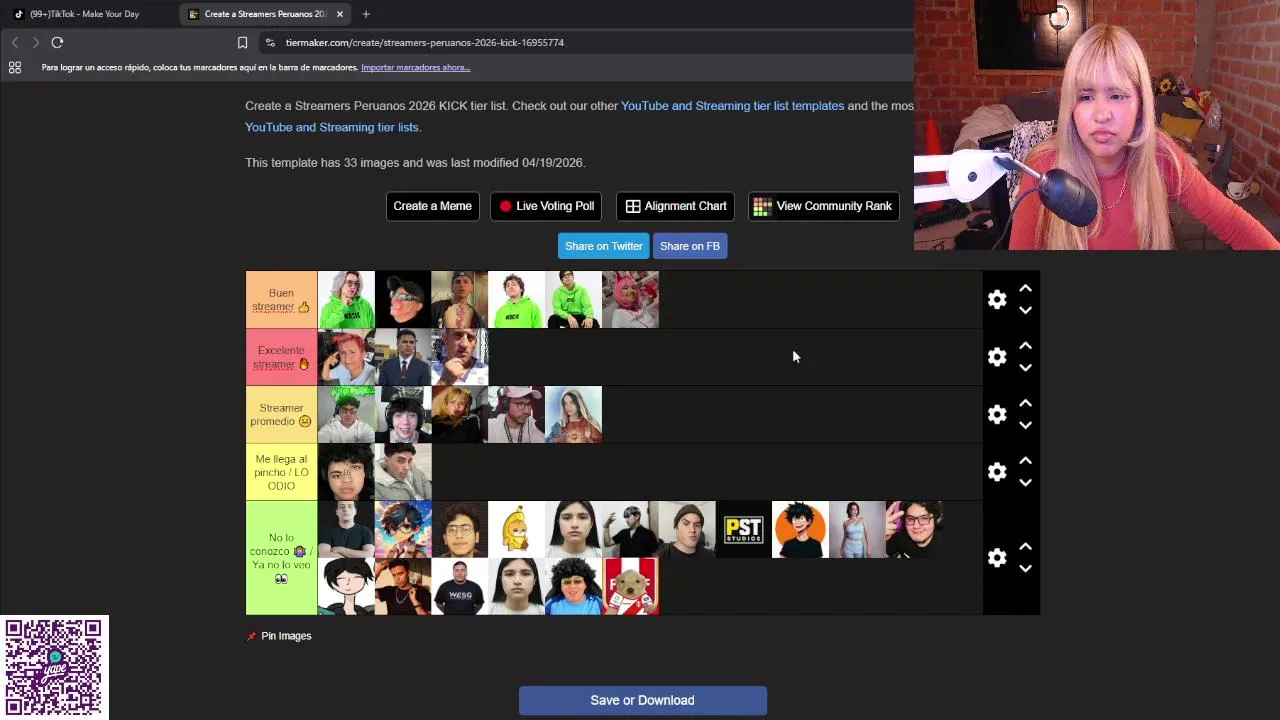
Task: Select the dog with Peru flag image
Action: point(630,586)
